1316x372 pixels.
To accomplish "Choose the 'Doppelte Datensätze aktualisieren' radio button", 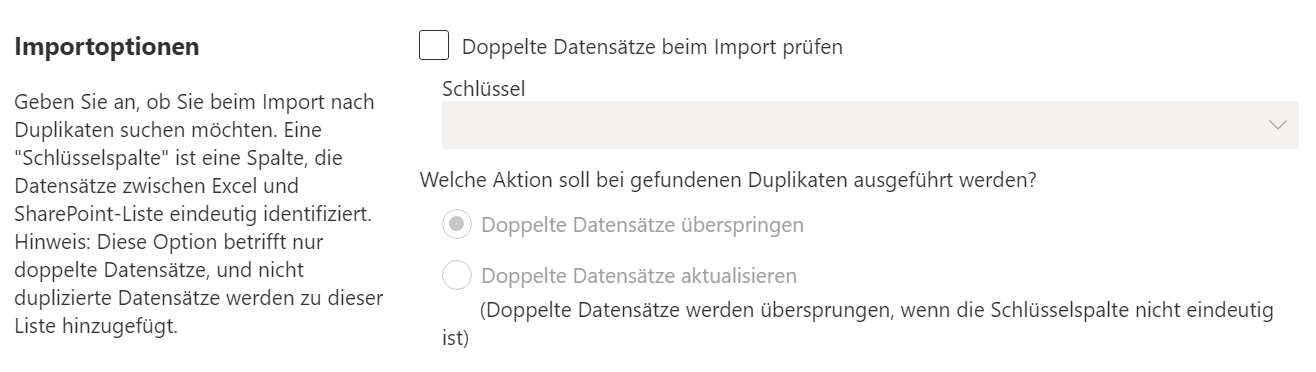I will (456, 275).
